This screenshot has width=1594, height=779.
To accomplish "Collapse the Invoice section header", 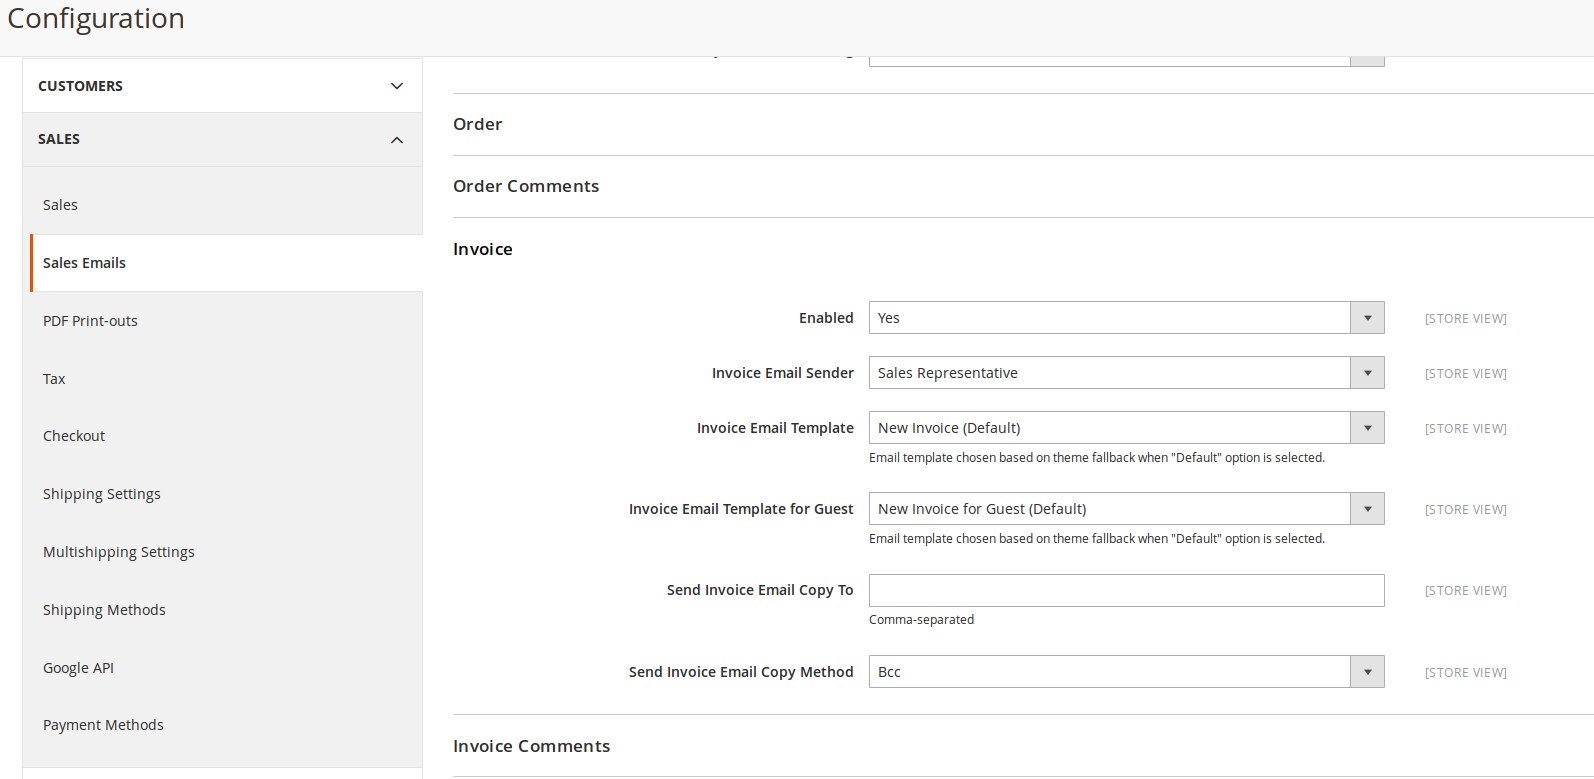I will [483, 249].
